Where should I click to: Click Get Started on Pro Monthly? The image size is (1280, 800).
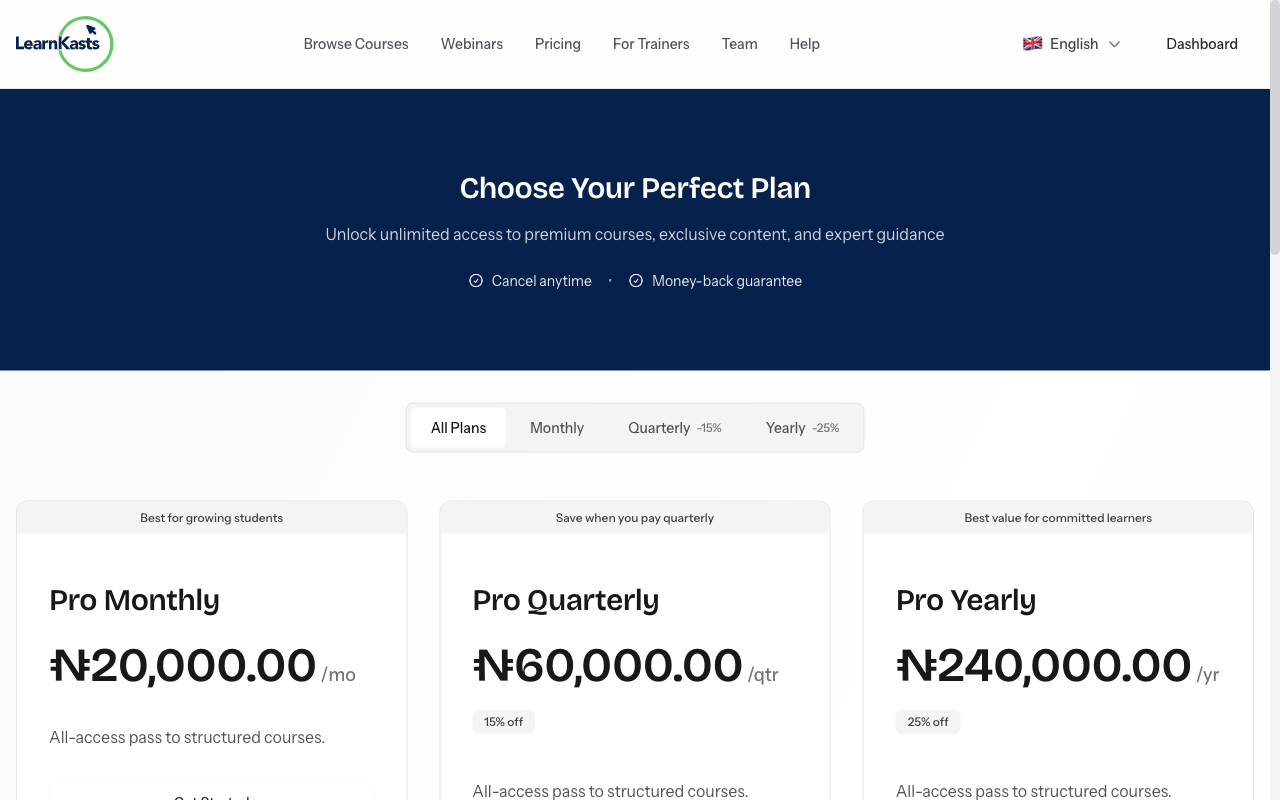point(211,795)
